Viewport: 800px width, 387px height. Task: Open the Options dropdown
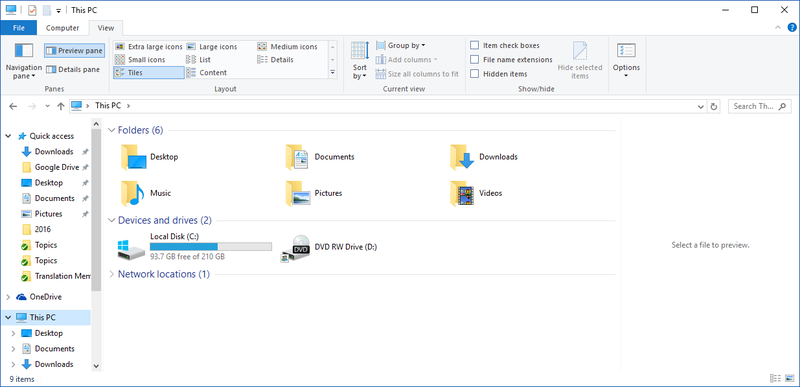pyautogui.click(x=626, y=61)
